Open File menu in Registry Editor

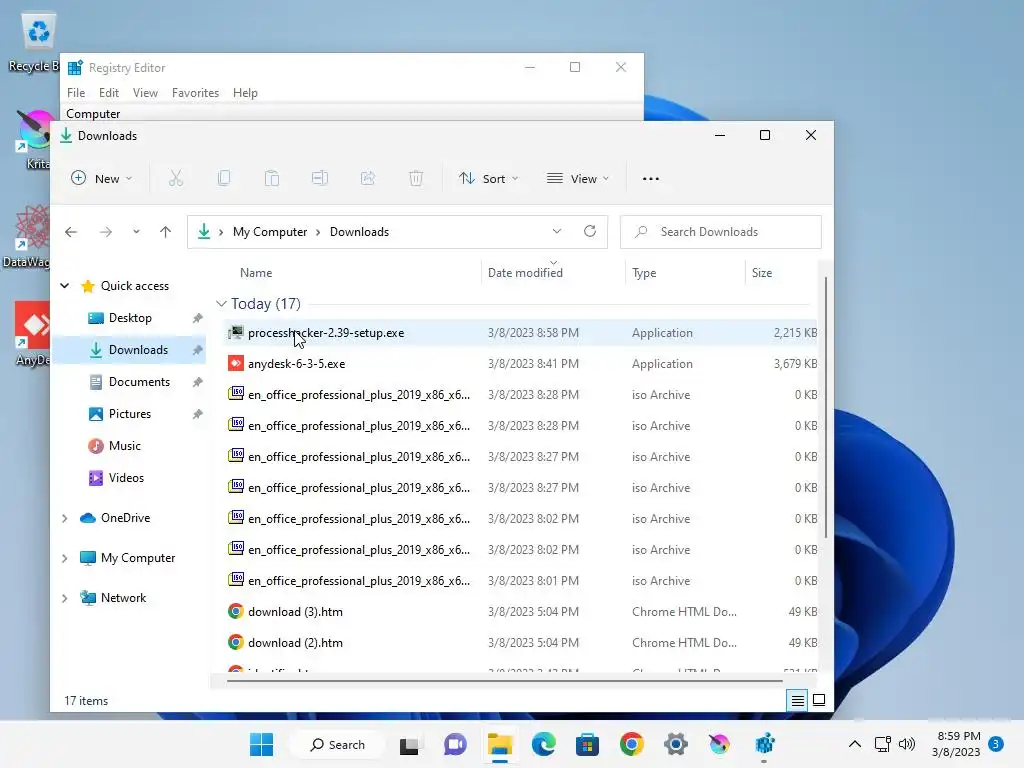(x=76, y=93)
